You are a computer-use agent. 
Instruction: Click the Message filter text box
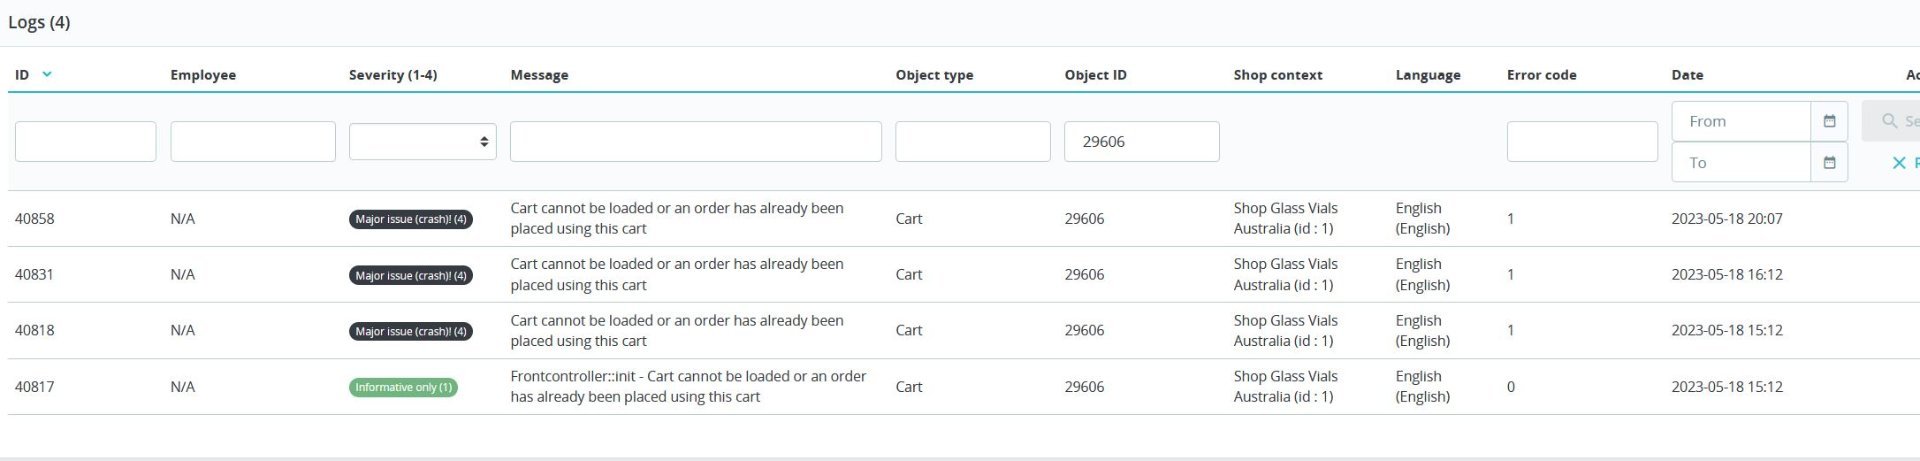click(695, 141)
